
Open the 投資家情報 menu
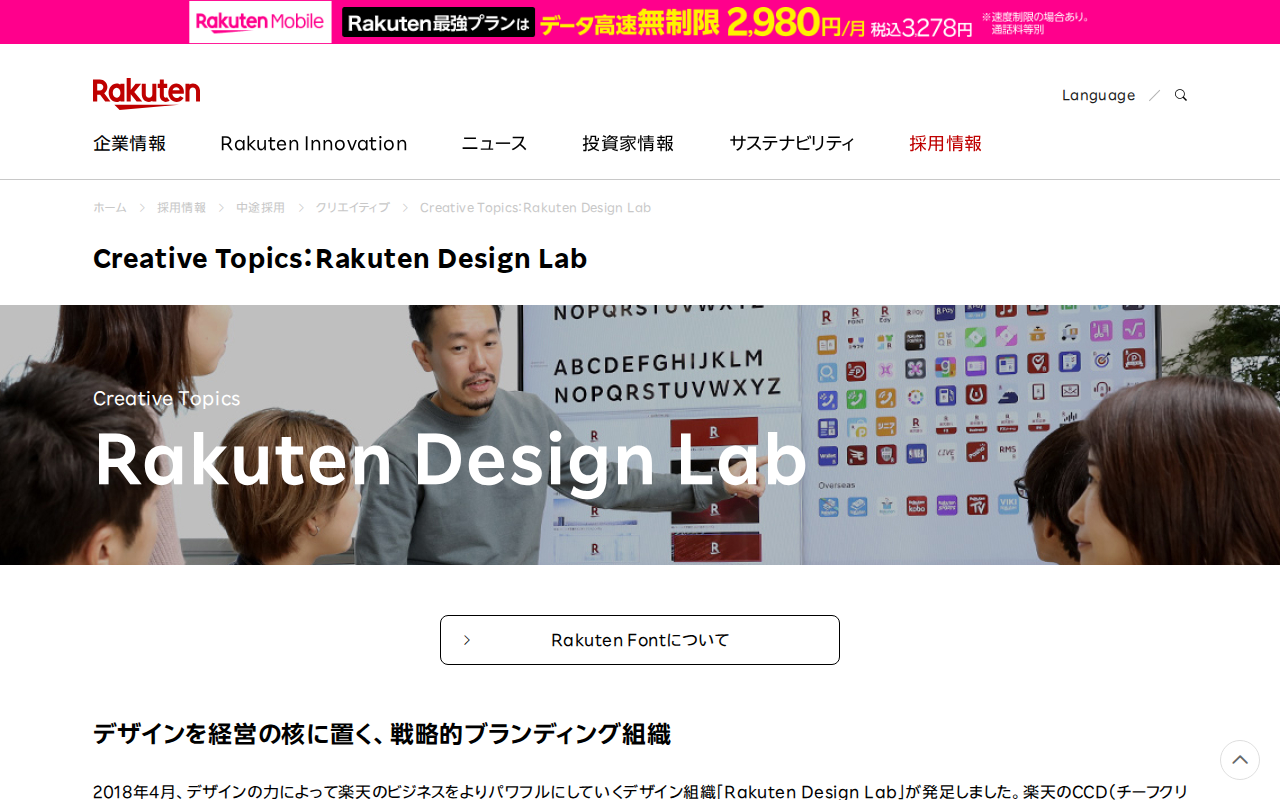[x=628, y=143]
